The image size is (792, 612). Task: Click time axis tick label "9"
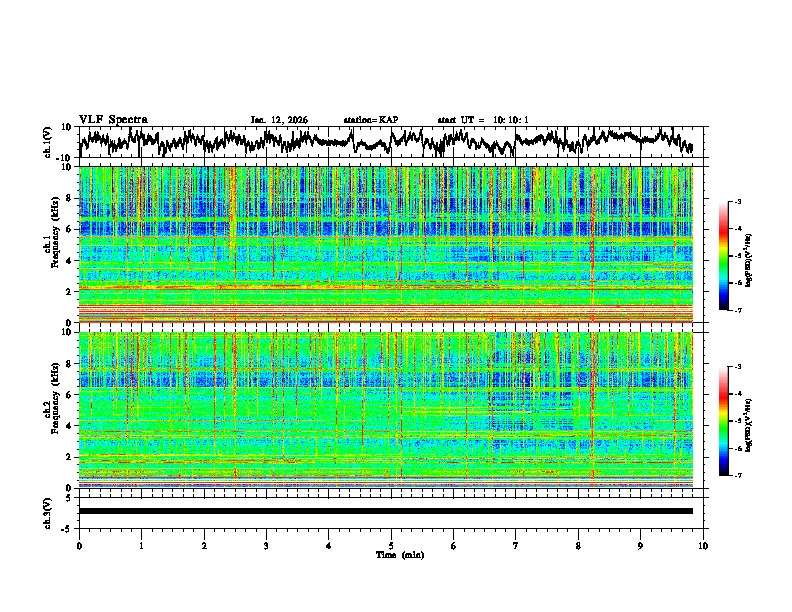pyautogui.click(x=640, y=546)
